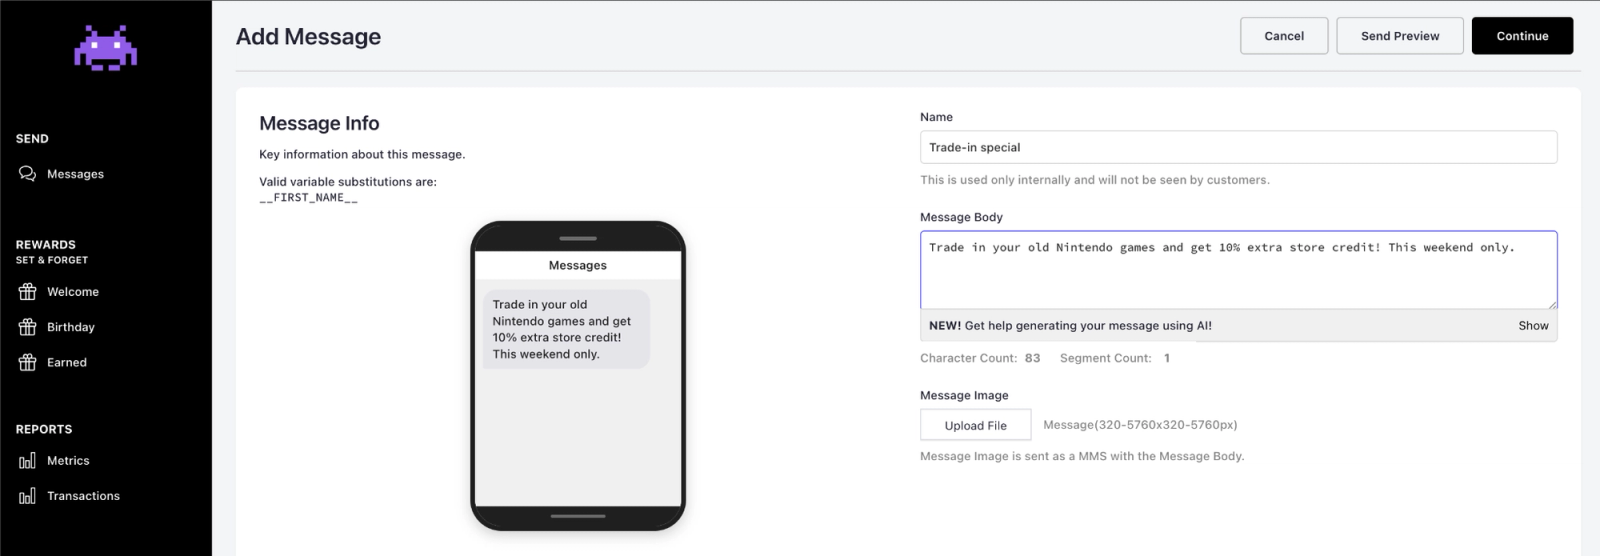This screenshot has height=556, width=1600.
Task: Click the black Continue button
Action: [1522, 36]
